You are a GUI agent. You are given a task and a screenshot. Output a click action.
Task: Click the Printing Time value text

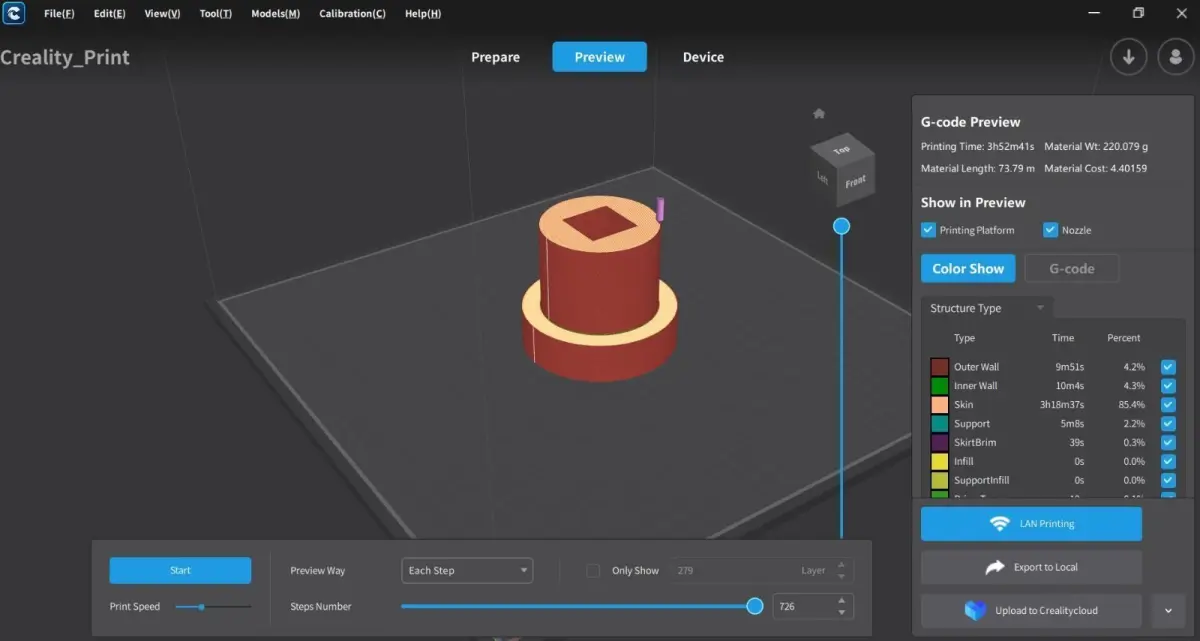1011,147
